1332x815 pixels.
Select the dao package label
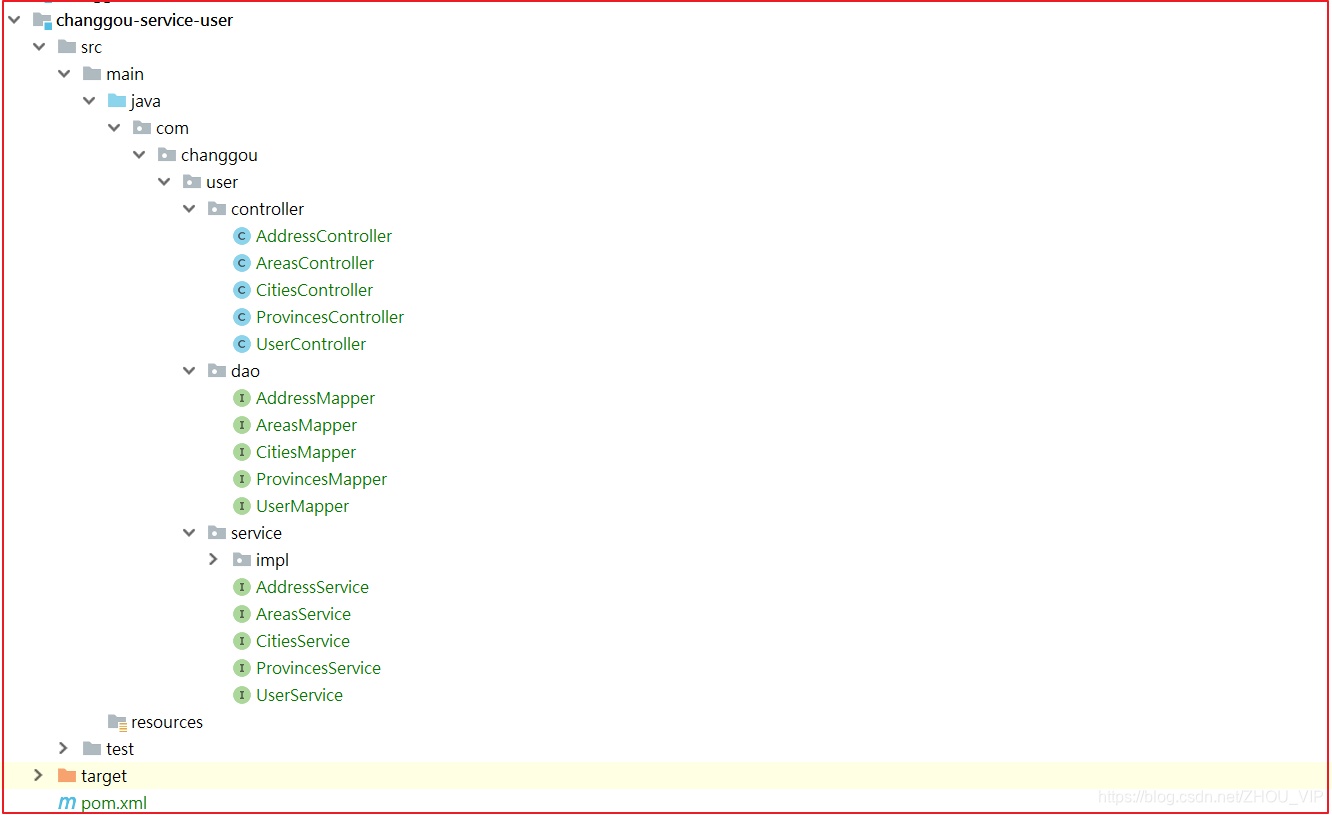(245, 371)
